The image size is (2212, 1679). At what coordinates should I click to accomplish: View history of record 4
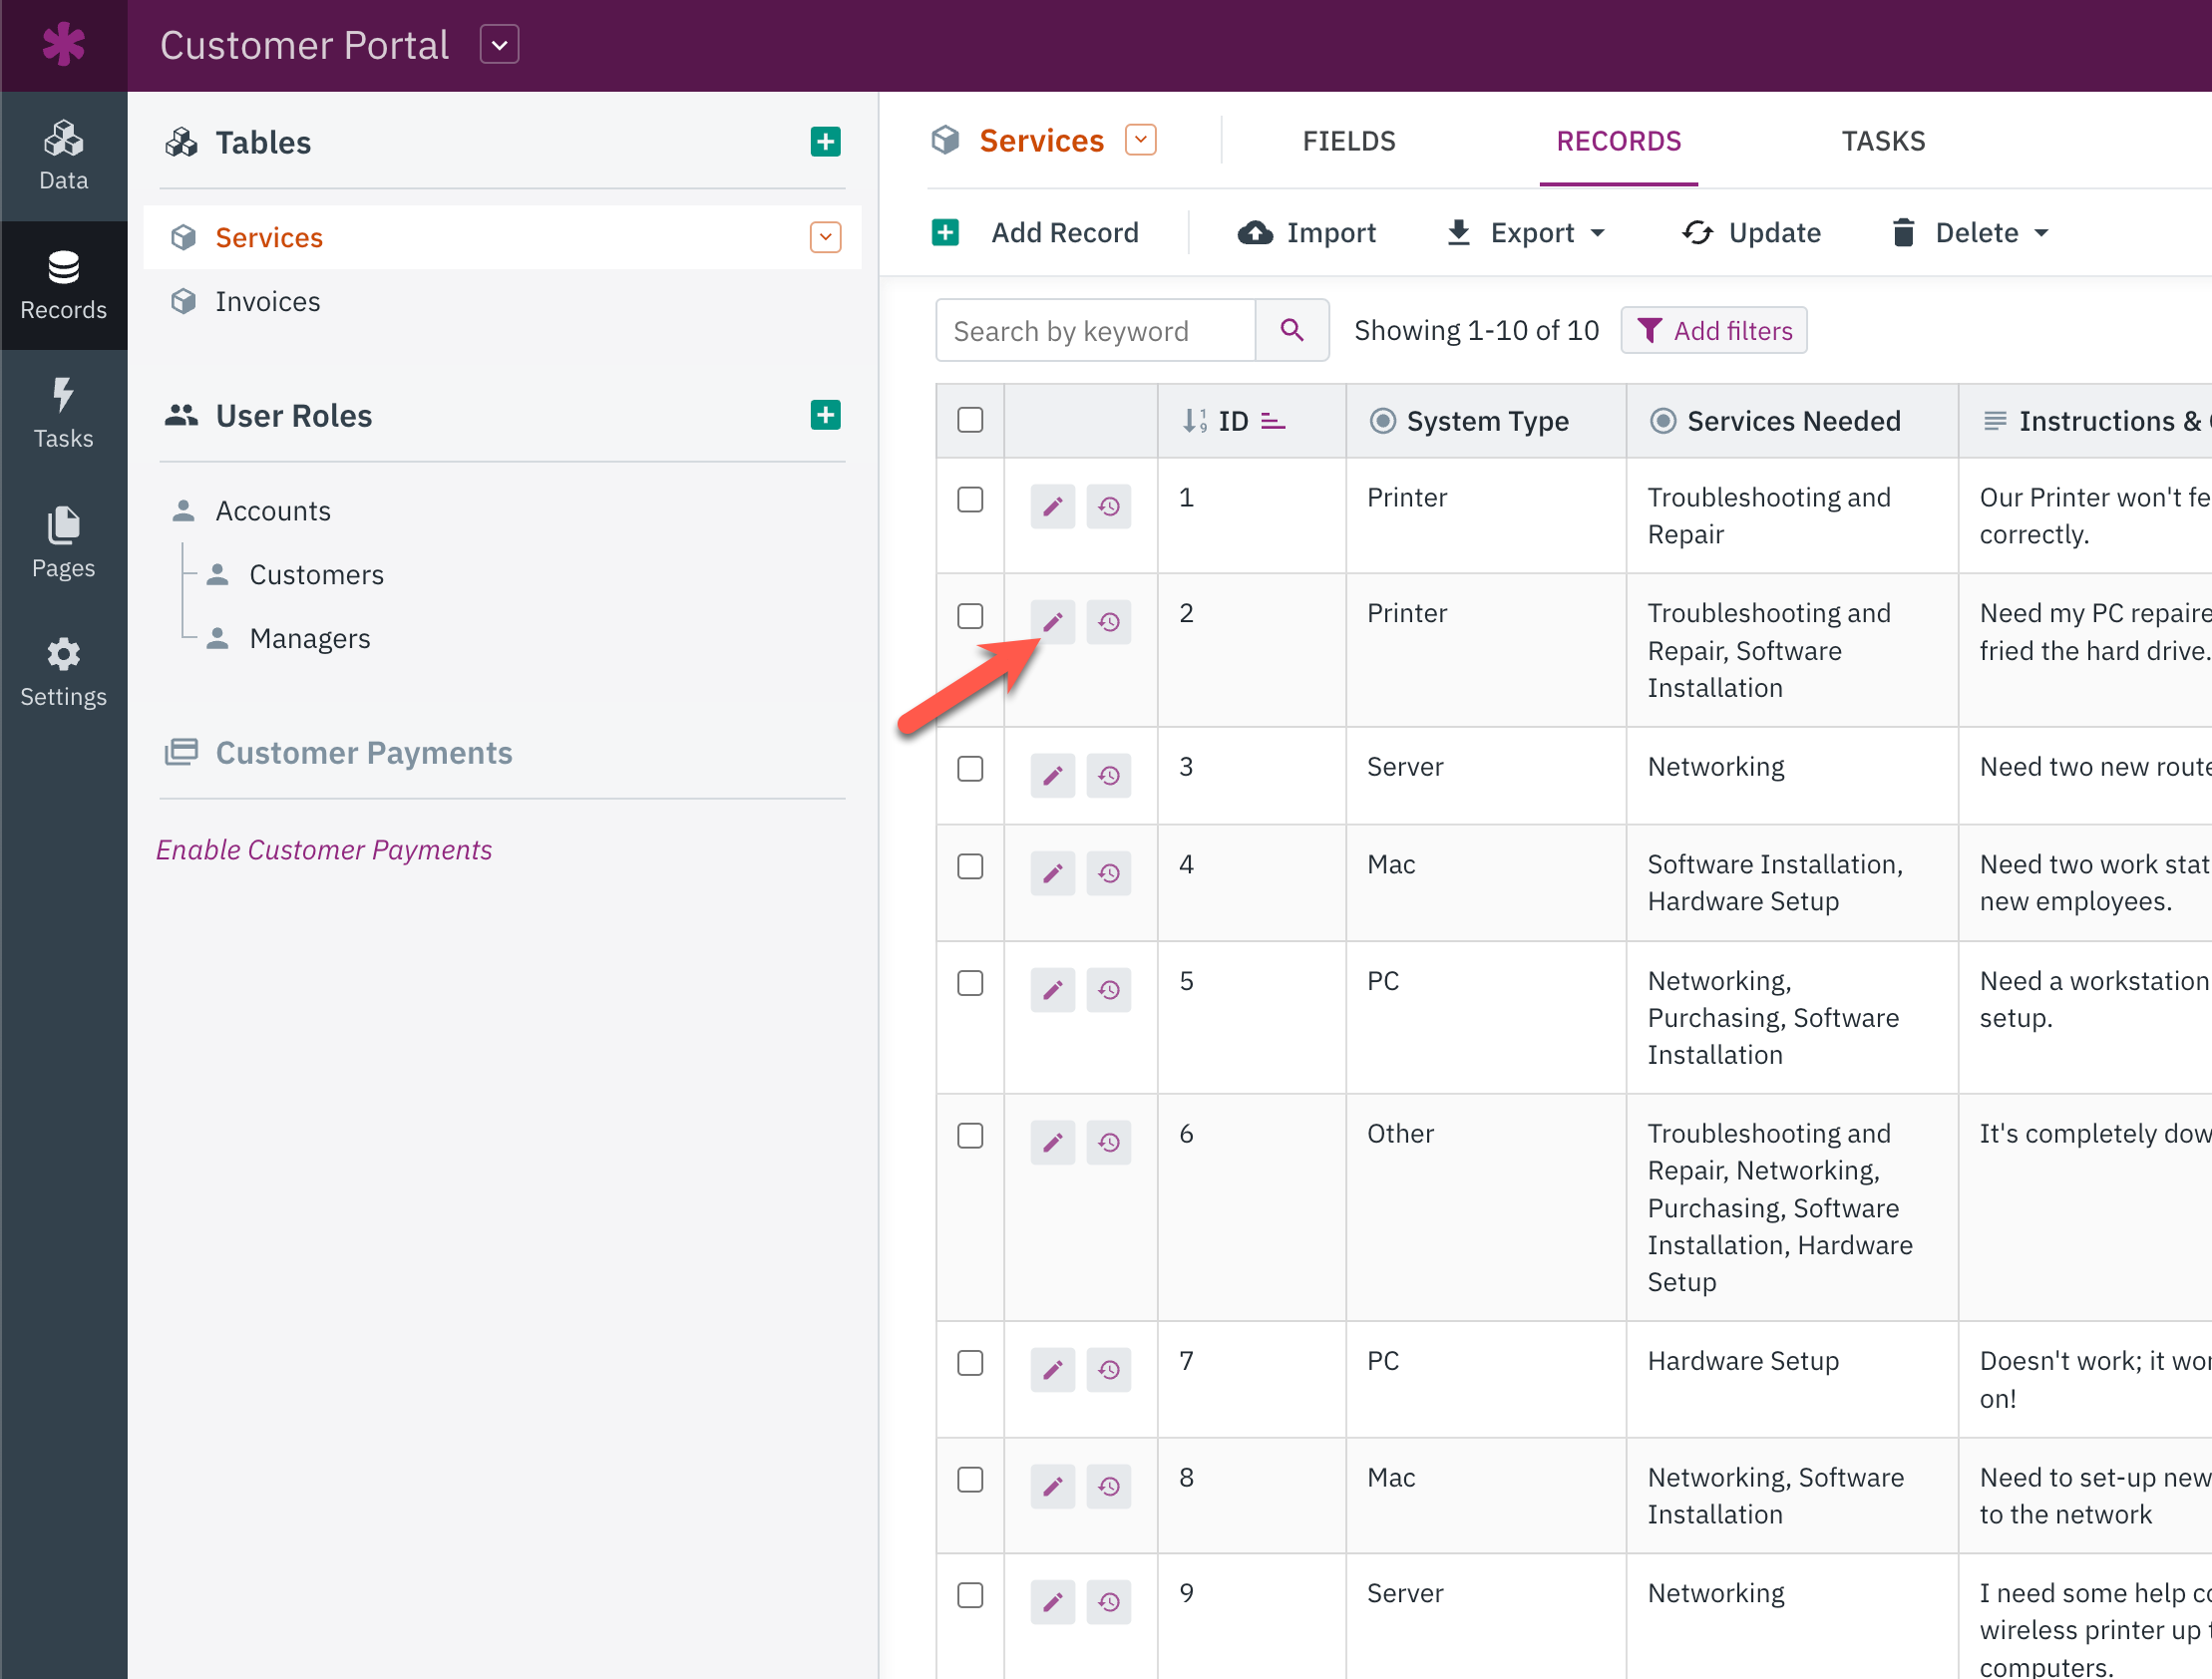(1109, 873)
